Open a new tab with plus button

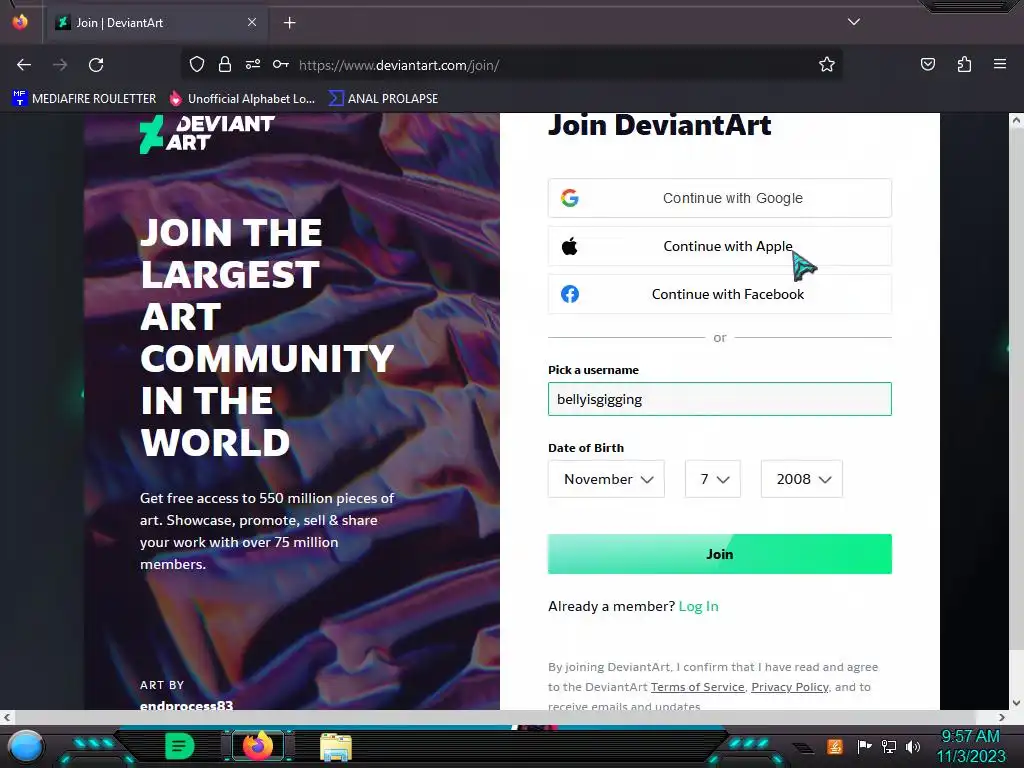289,23
